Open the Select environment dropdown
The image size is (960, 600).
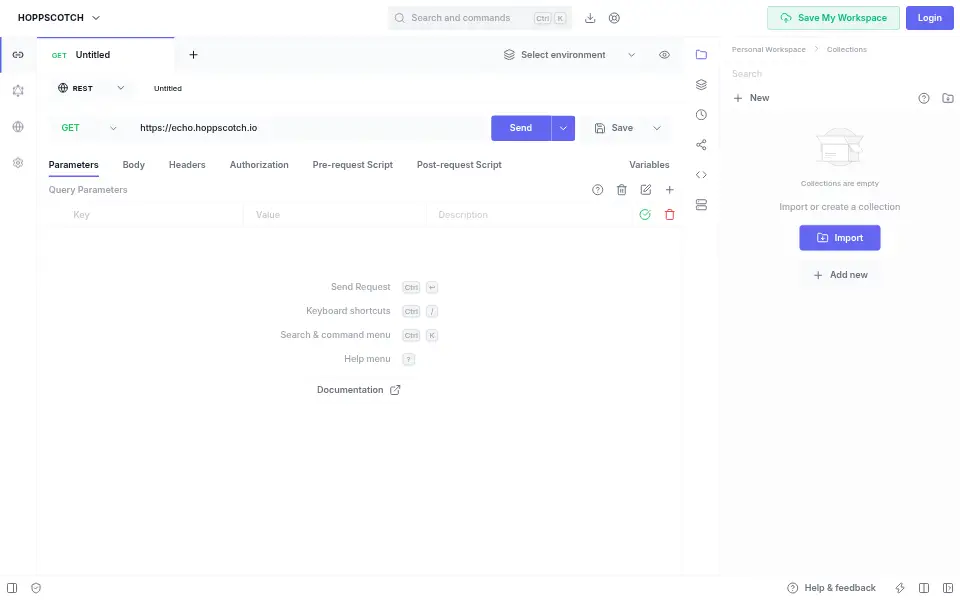click(569, 54)
